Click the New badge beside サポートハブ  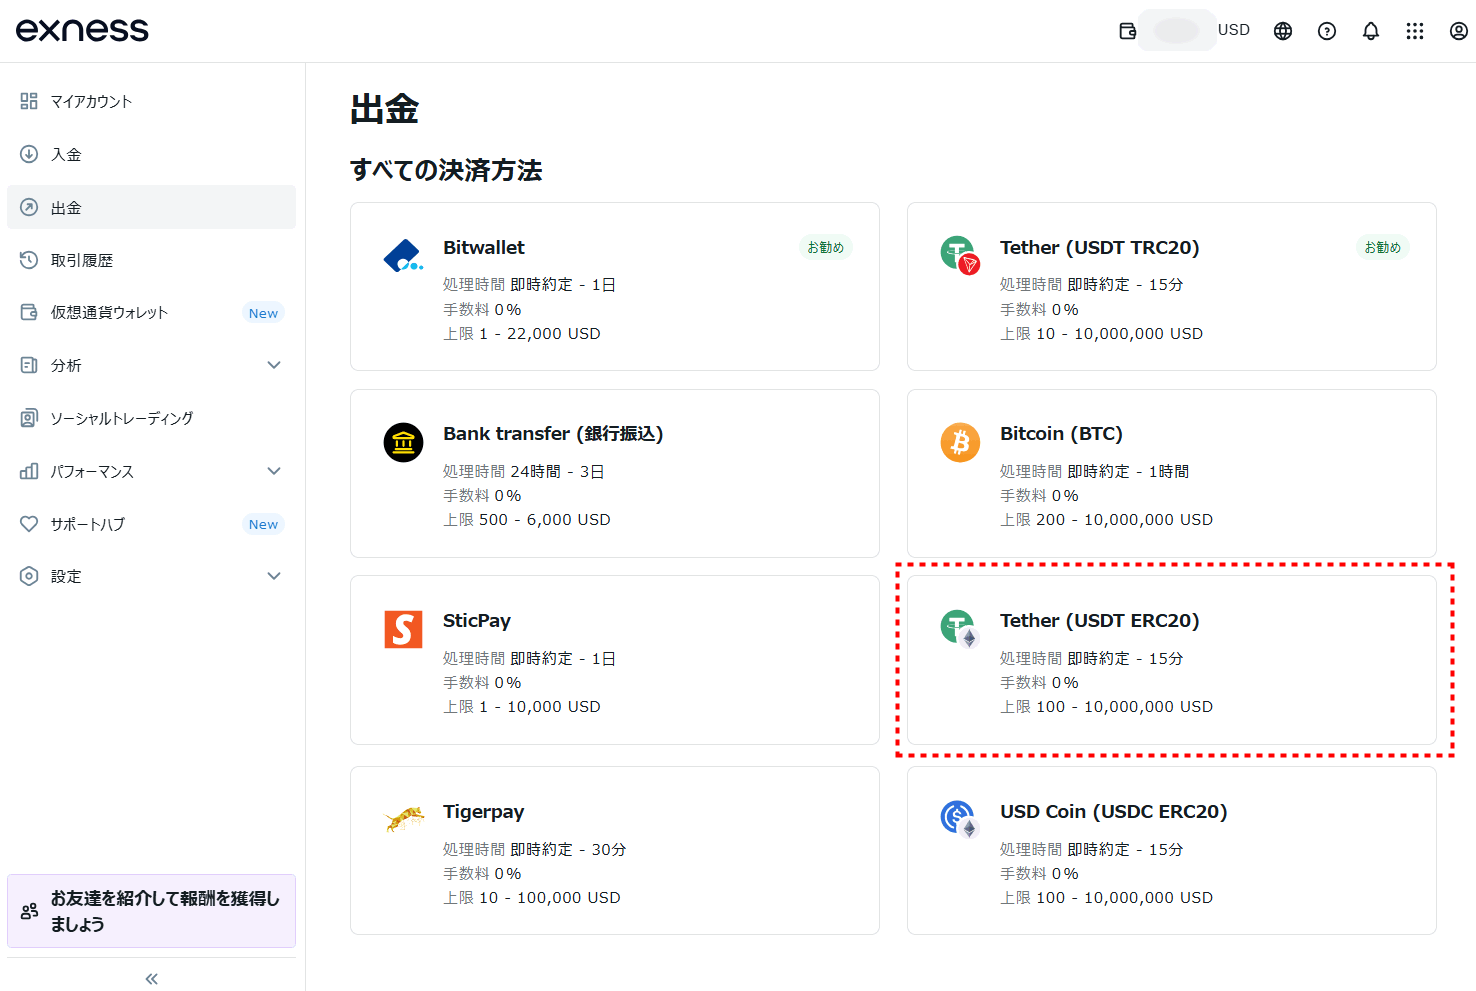coord(263,524)
